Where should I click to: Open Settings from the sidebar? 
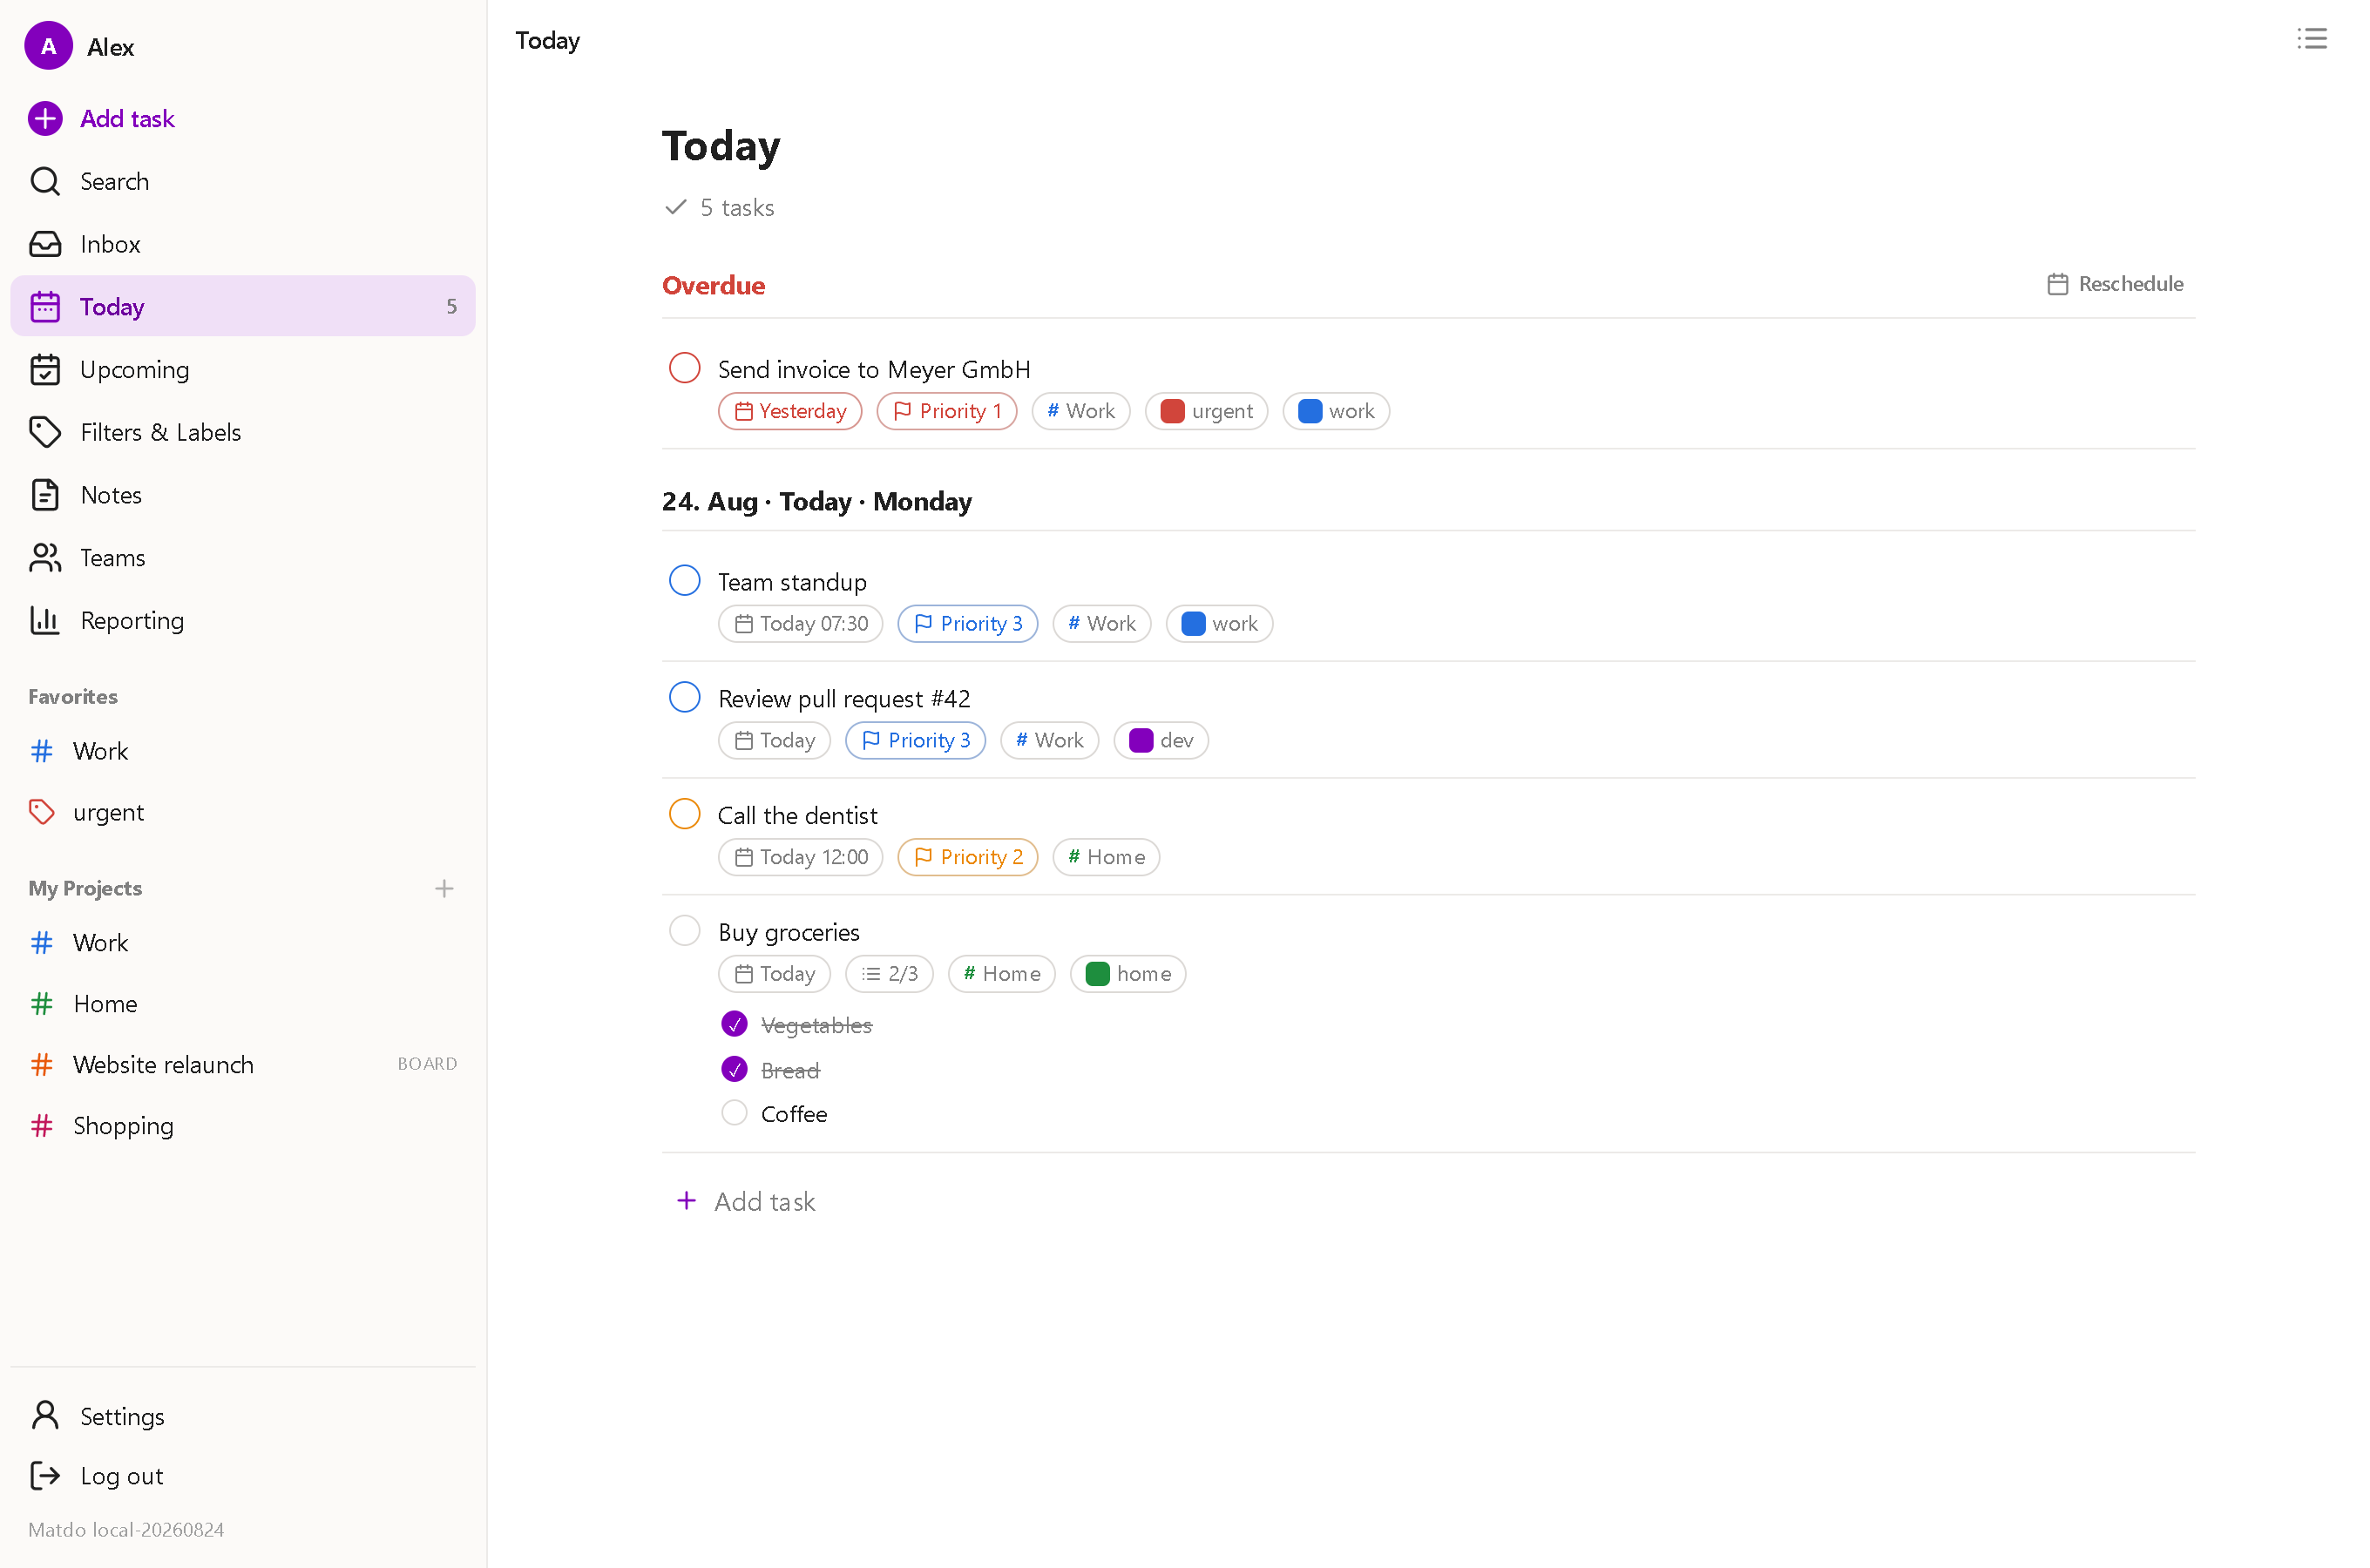coord(242,1416)
